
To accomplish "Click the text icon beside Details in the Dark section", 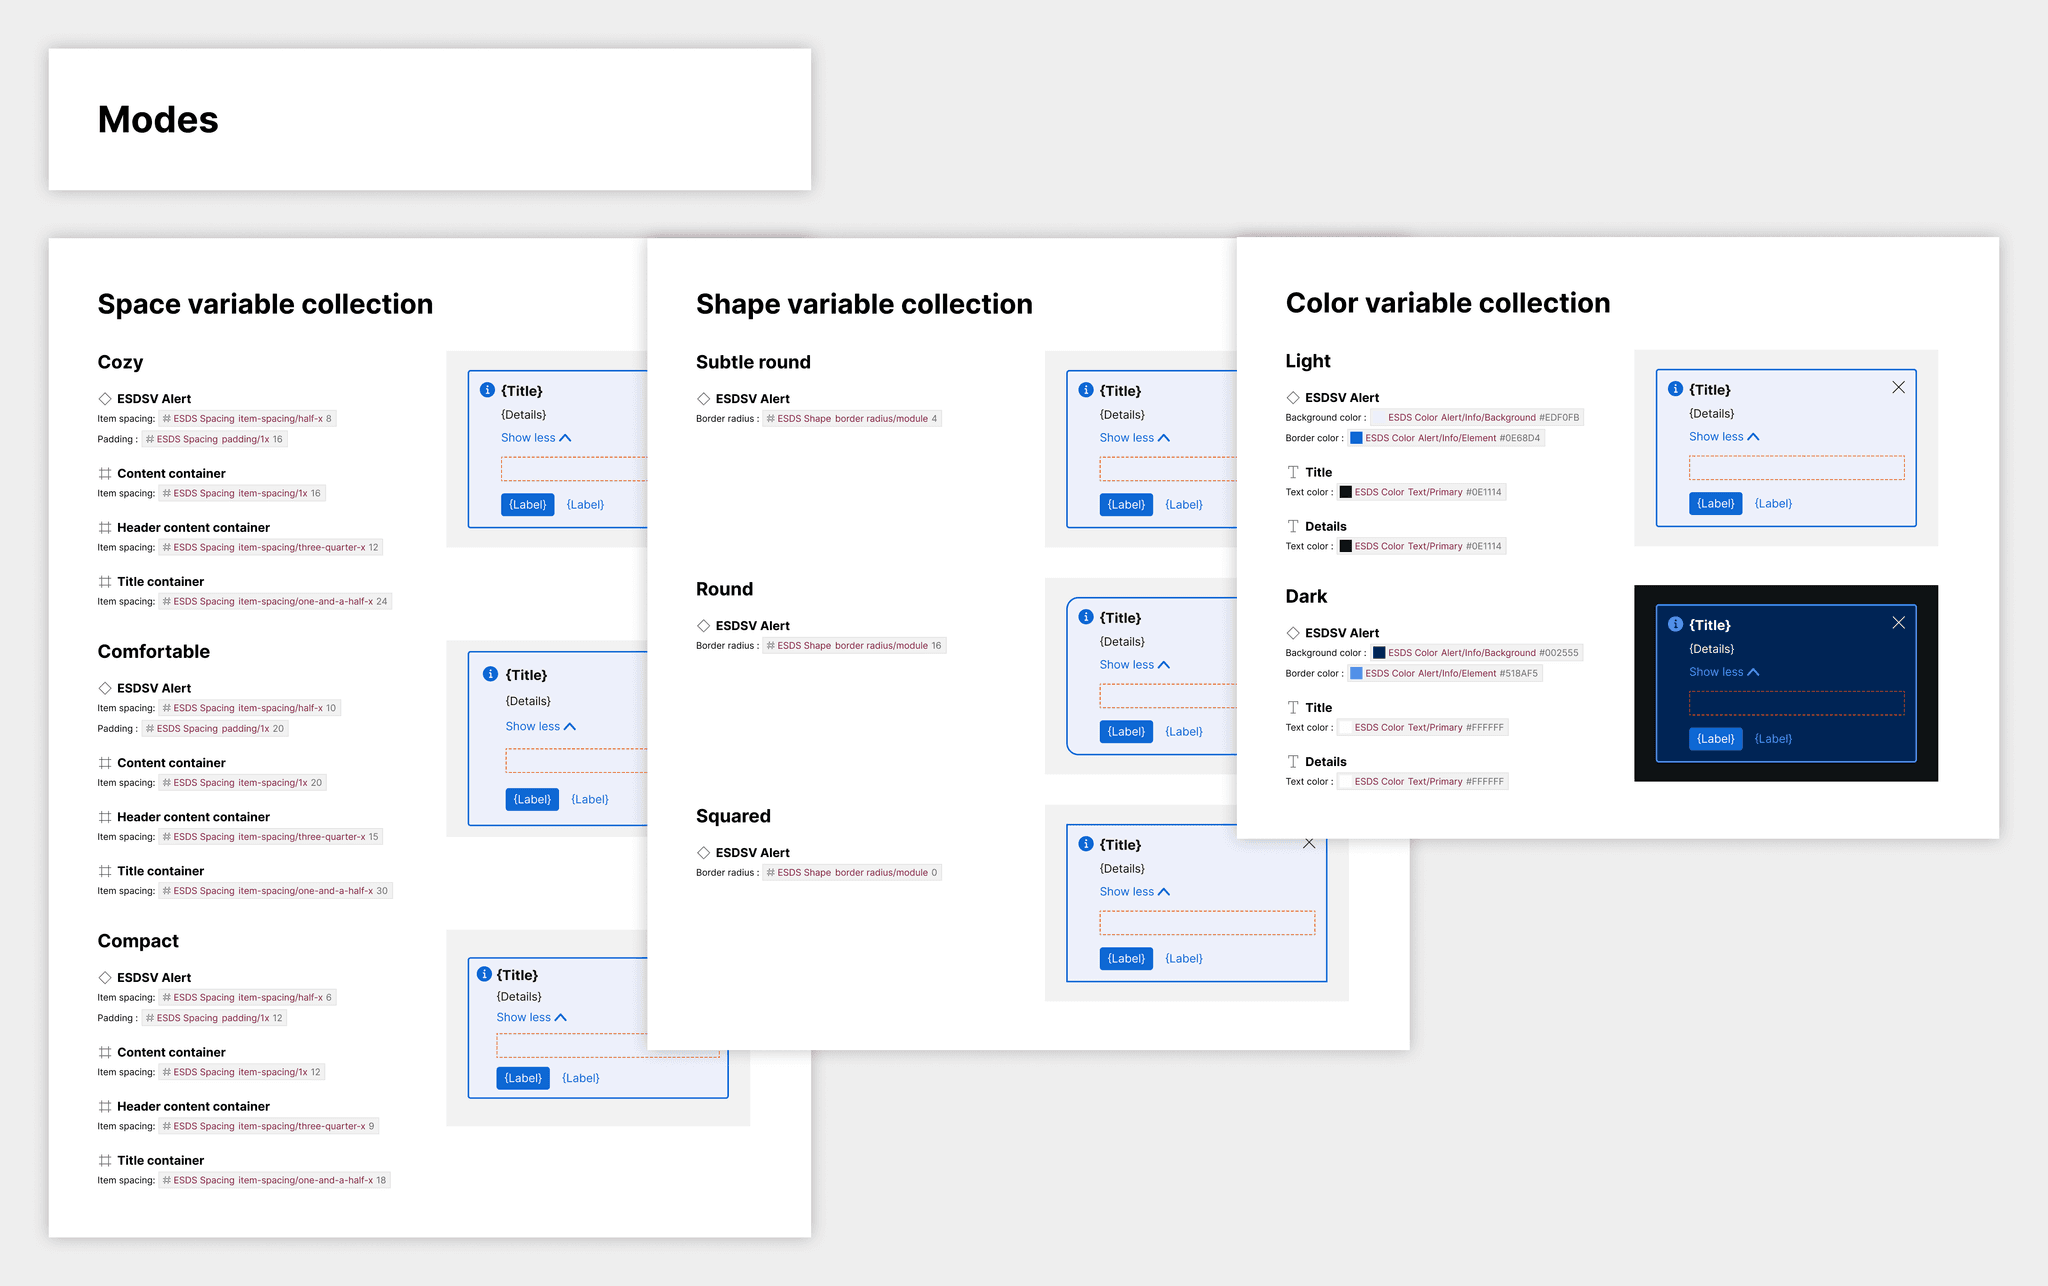I will tap(1292, 761).
